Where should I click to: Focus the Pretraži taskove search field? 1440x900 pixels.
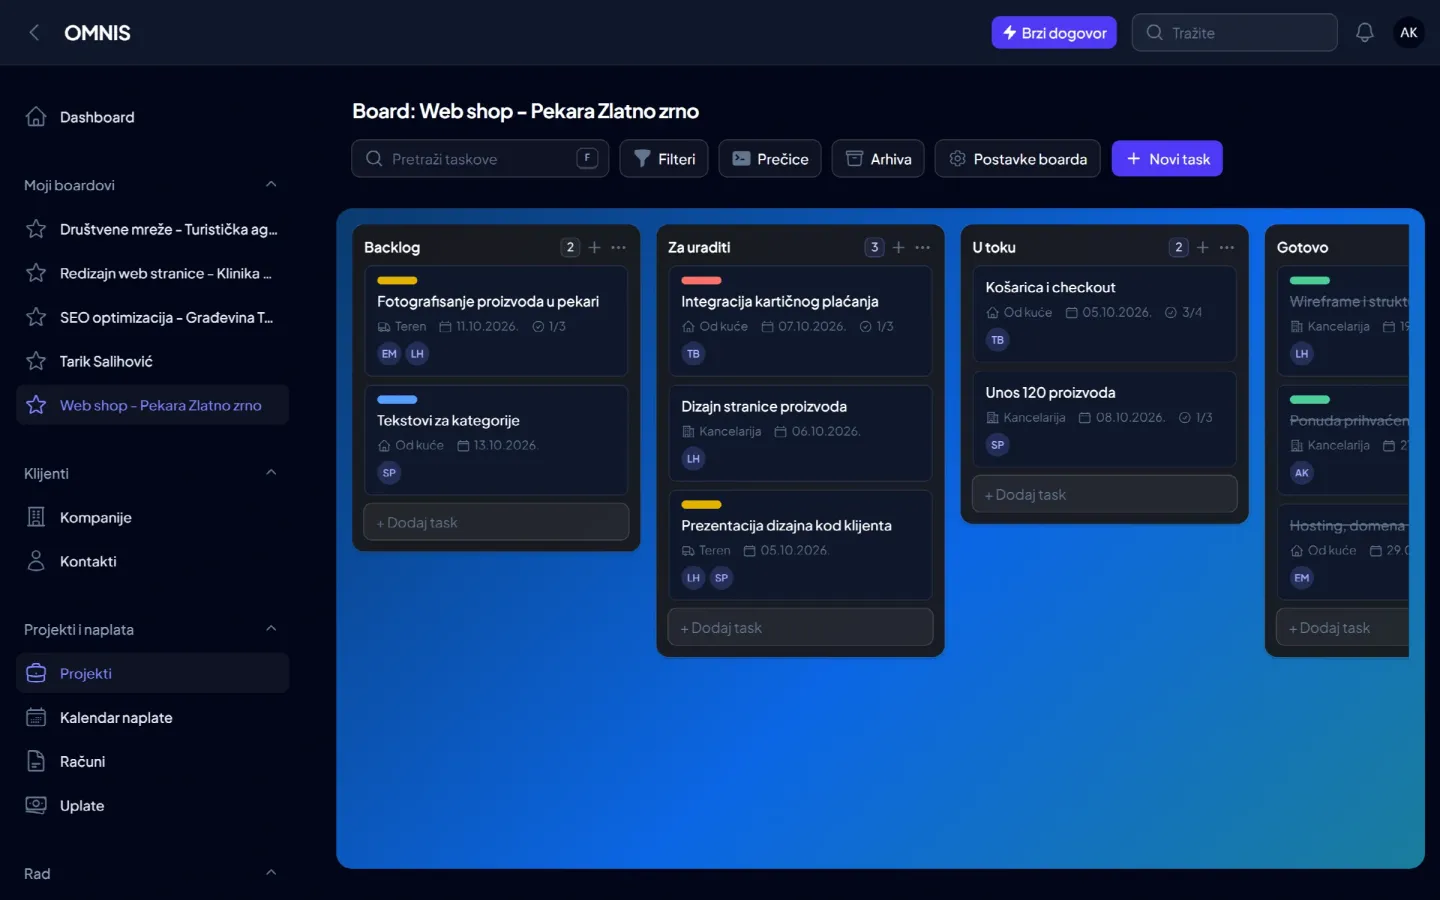click(480, 159)
